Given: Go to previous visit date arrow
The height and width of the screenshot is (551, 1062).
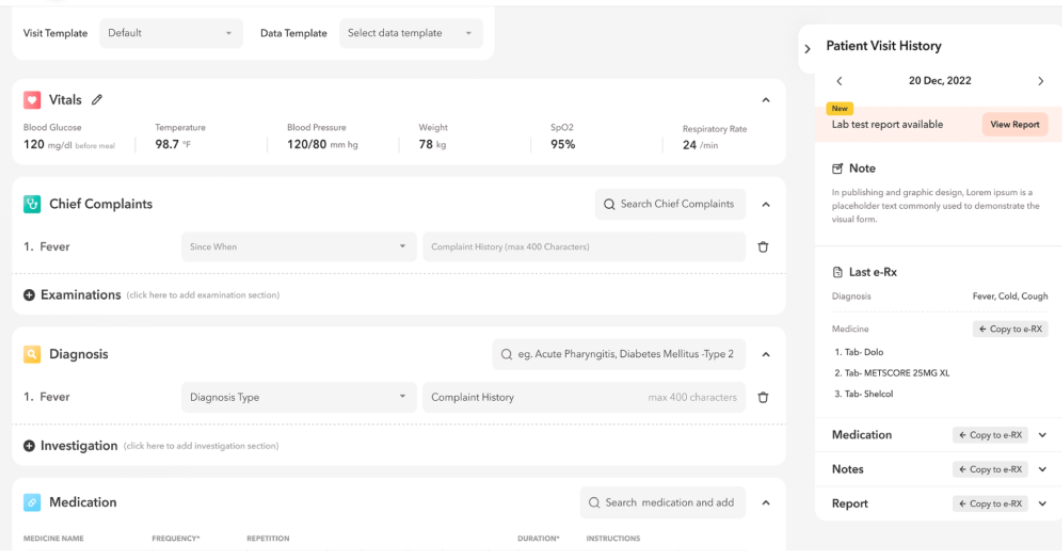Looking at the screenshot, I should (x=839, y=81).
